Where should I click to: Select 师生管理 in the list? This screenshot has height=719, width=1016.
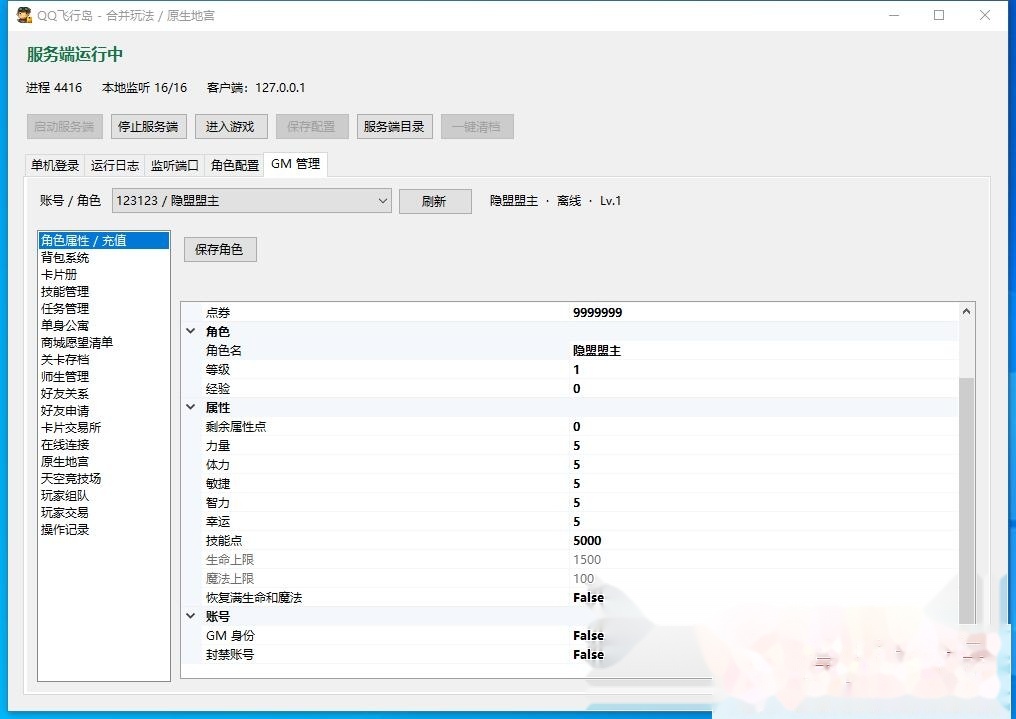pos(104,376)
